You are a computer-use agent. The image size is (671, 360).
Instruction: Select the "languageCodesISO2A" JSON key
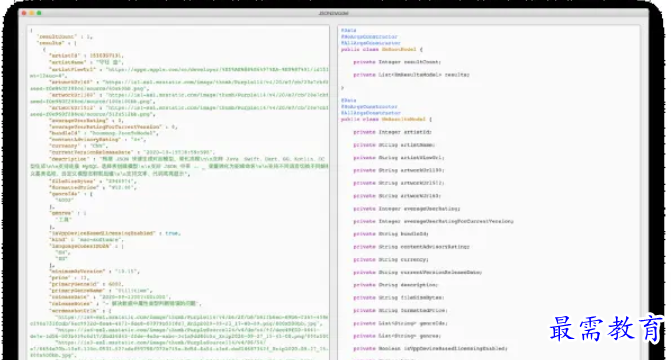[x=80, y=246]
